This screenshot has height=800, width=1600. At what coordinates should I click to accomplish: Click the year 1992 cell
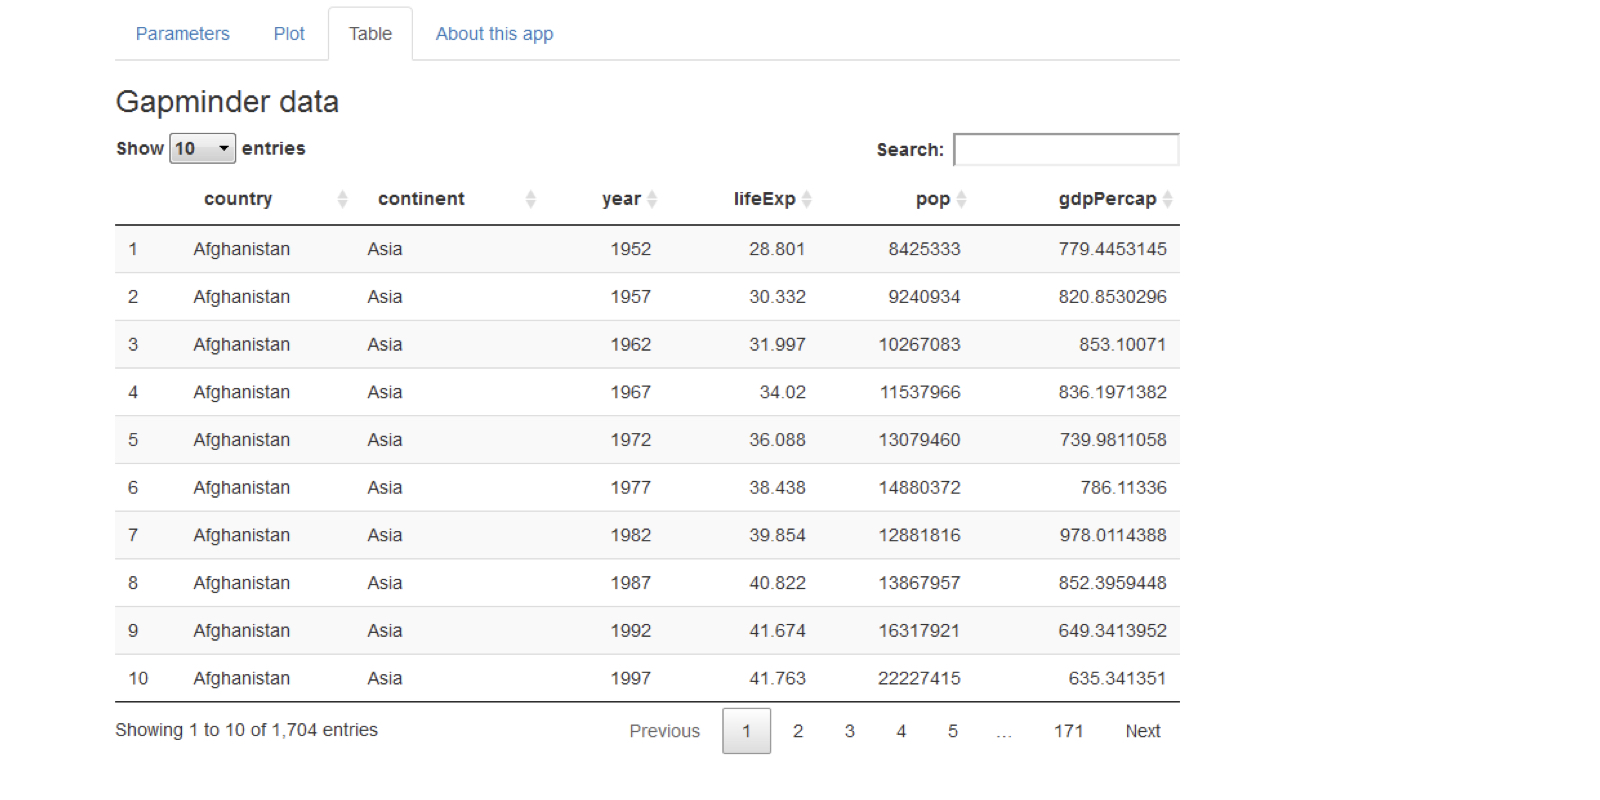[x=630, y=631]
